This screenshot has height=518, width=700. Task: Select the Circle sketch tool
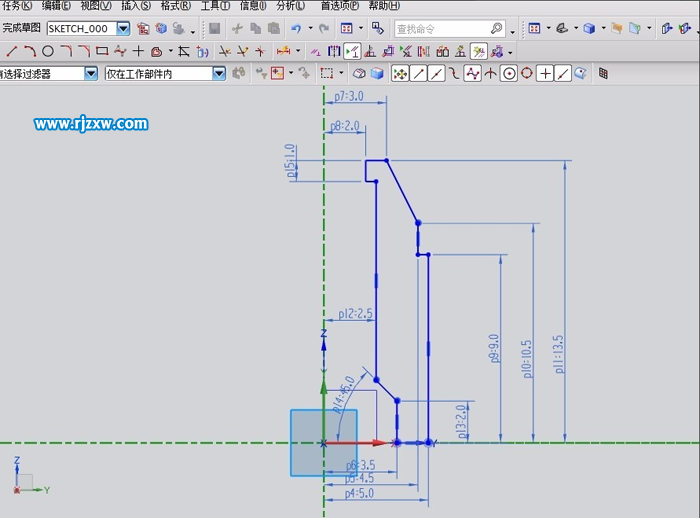(47, 51)
